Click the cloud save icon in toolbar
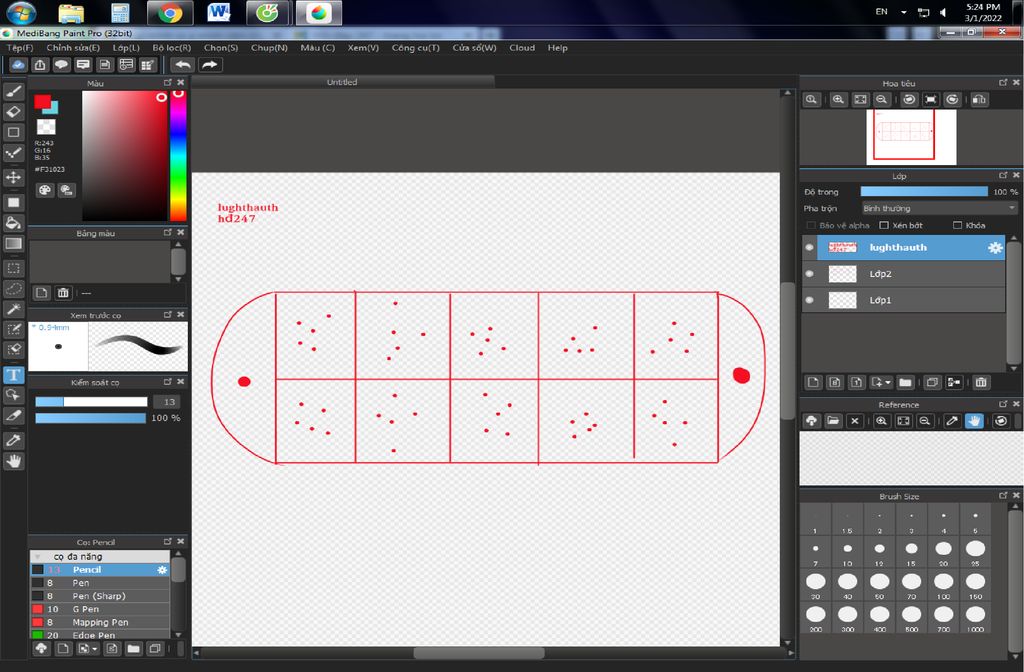Viewport: 1024px width, 672px height. pos(18,65)
